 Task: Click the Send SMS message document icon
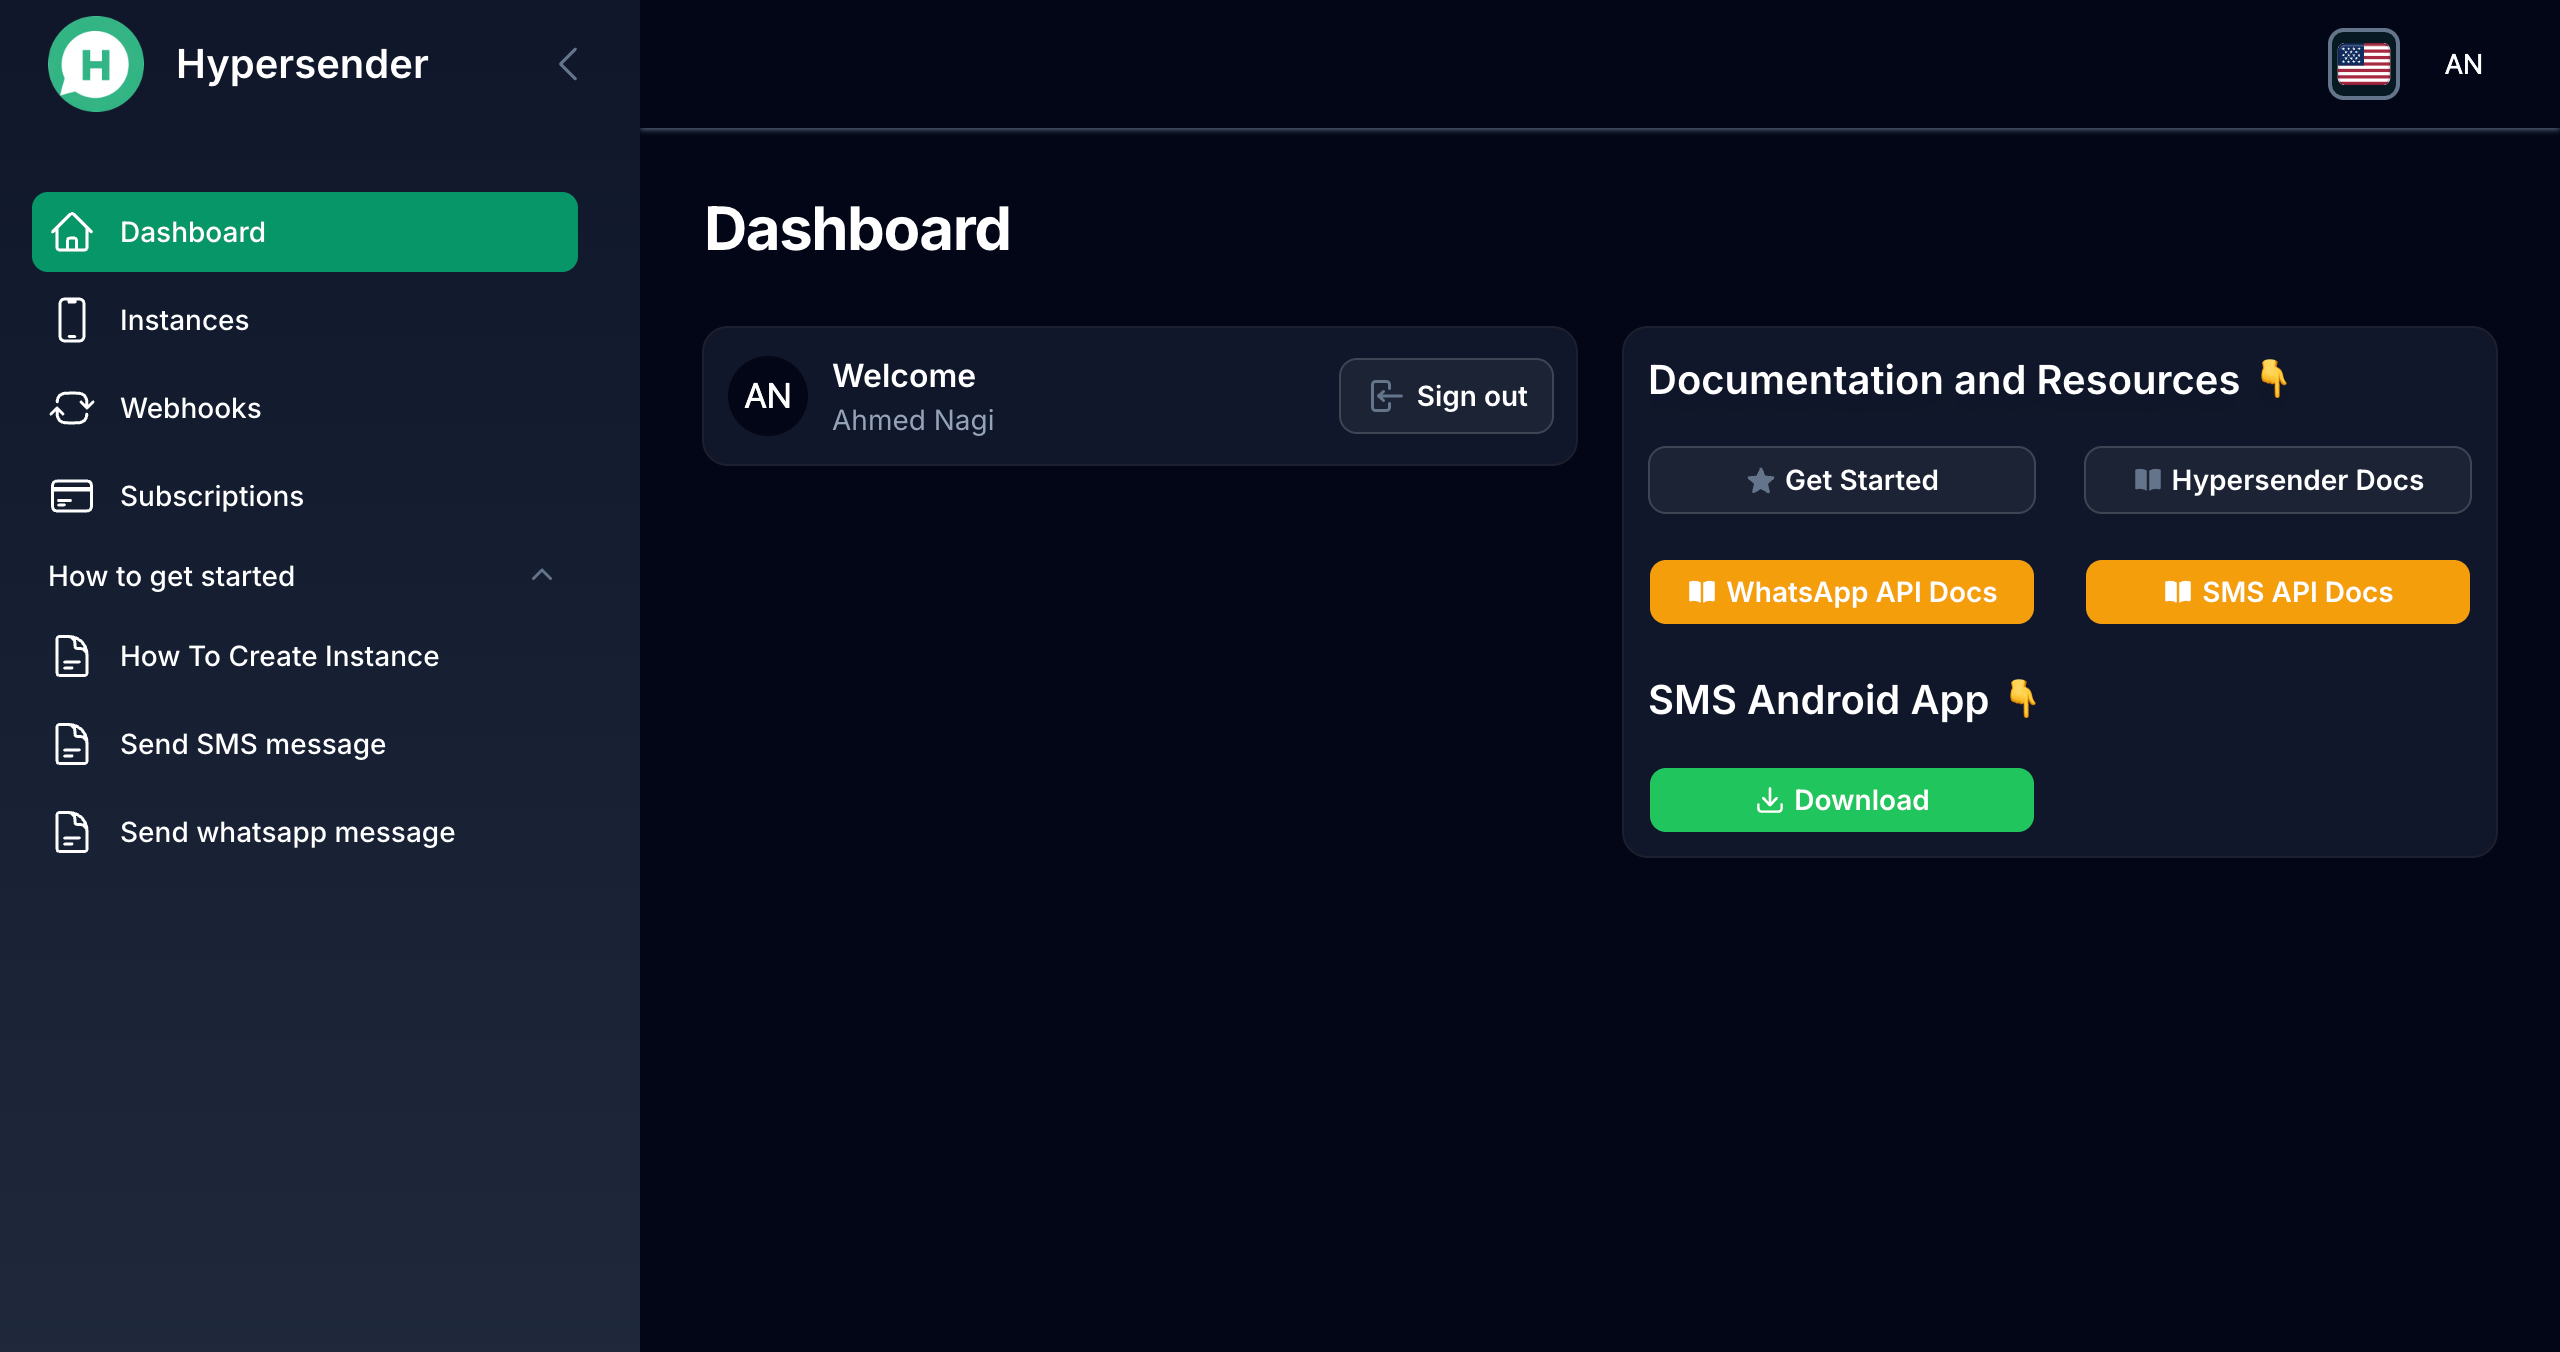coord(72,744)
